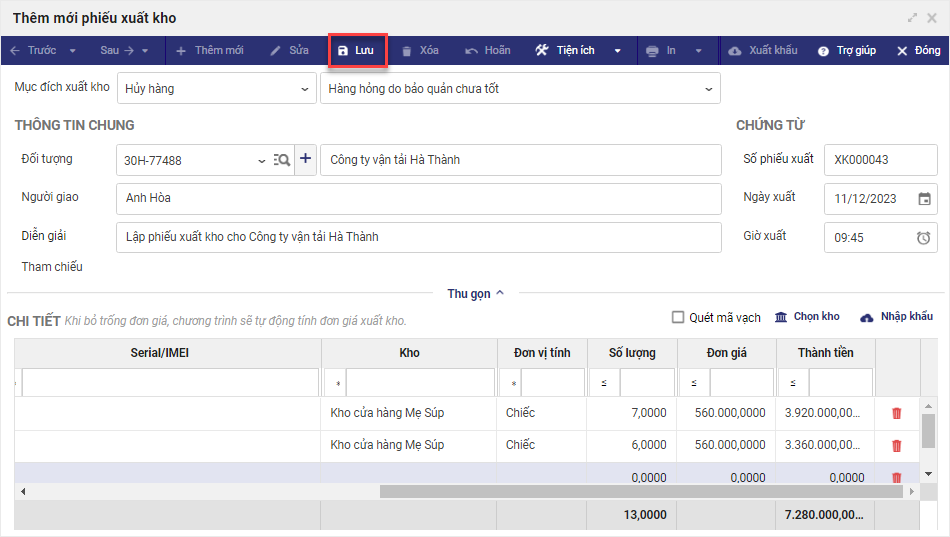Click the plus icon to add Đối tượng
The height and width of the screenshot is (537, 950).
coord(306,159)
